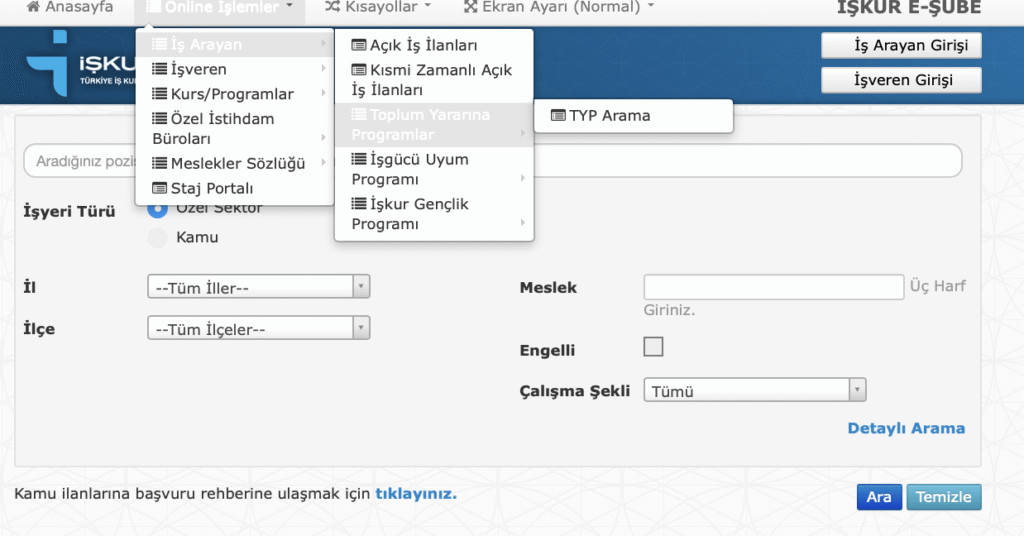Click the Temizle clear button

[x=944, y=497]
